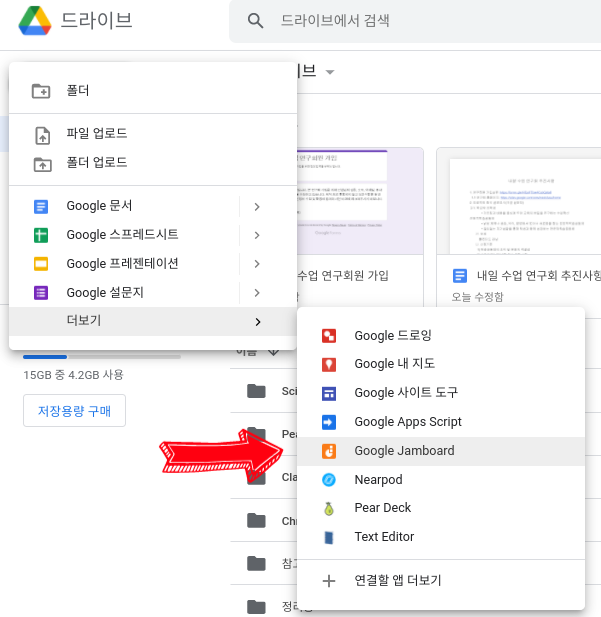
Task: Expand Google 문서 submenu arrow
Action: (x=257, y=207)
